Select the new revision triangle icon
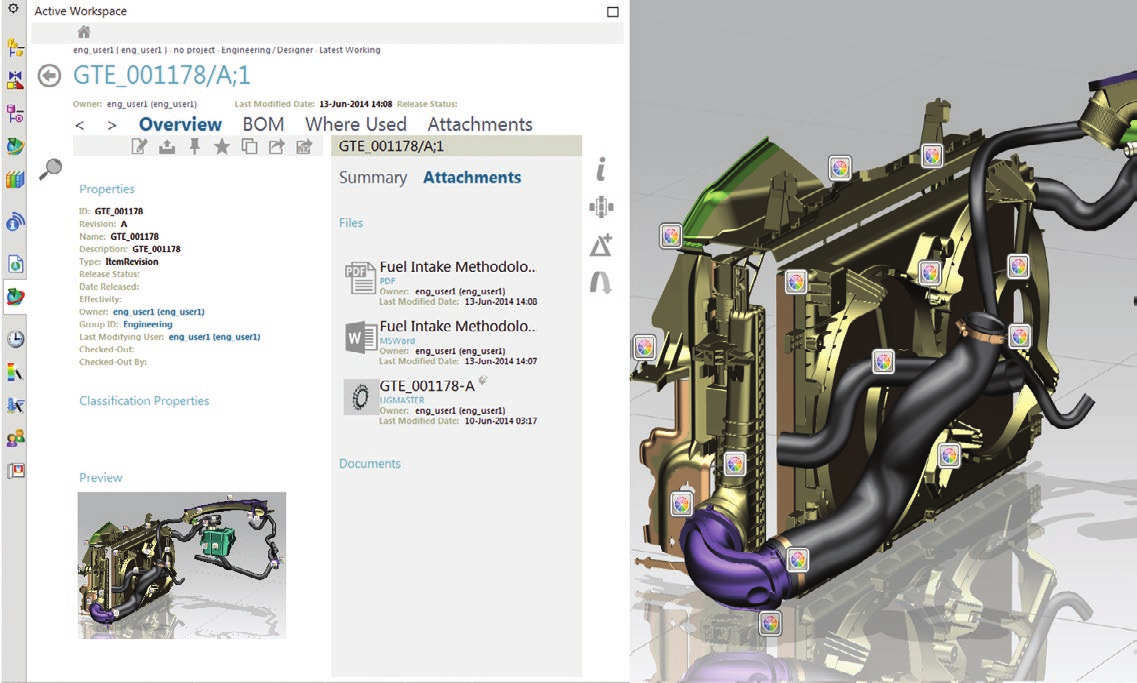 (x=601, y=243)
